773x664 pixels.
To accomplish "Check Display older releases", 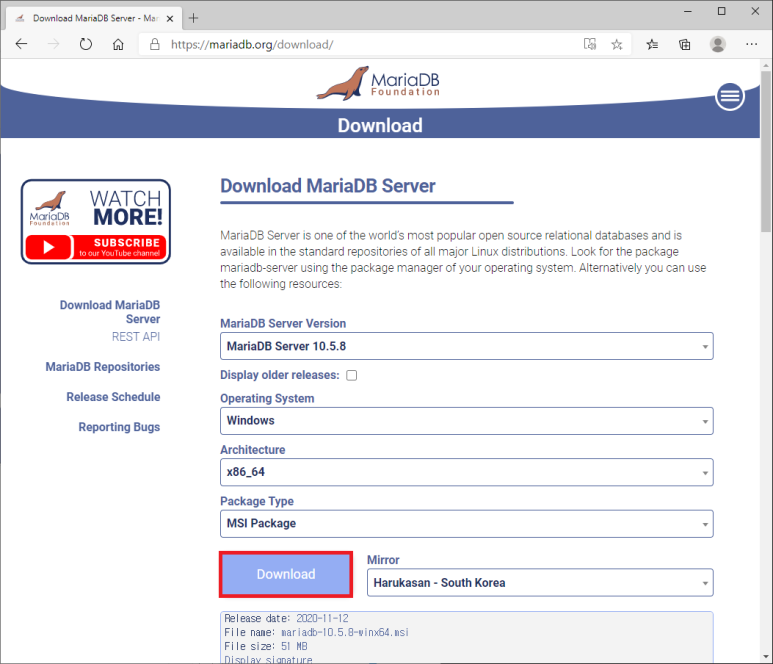I will [x=351, y=376].
